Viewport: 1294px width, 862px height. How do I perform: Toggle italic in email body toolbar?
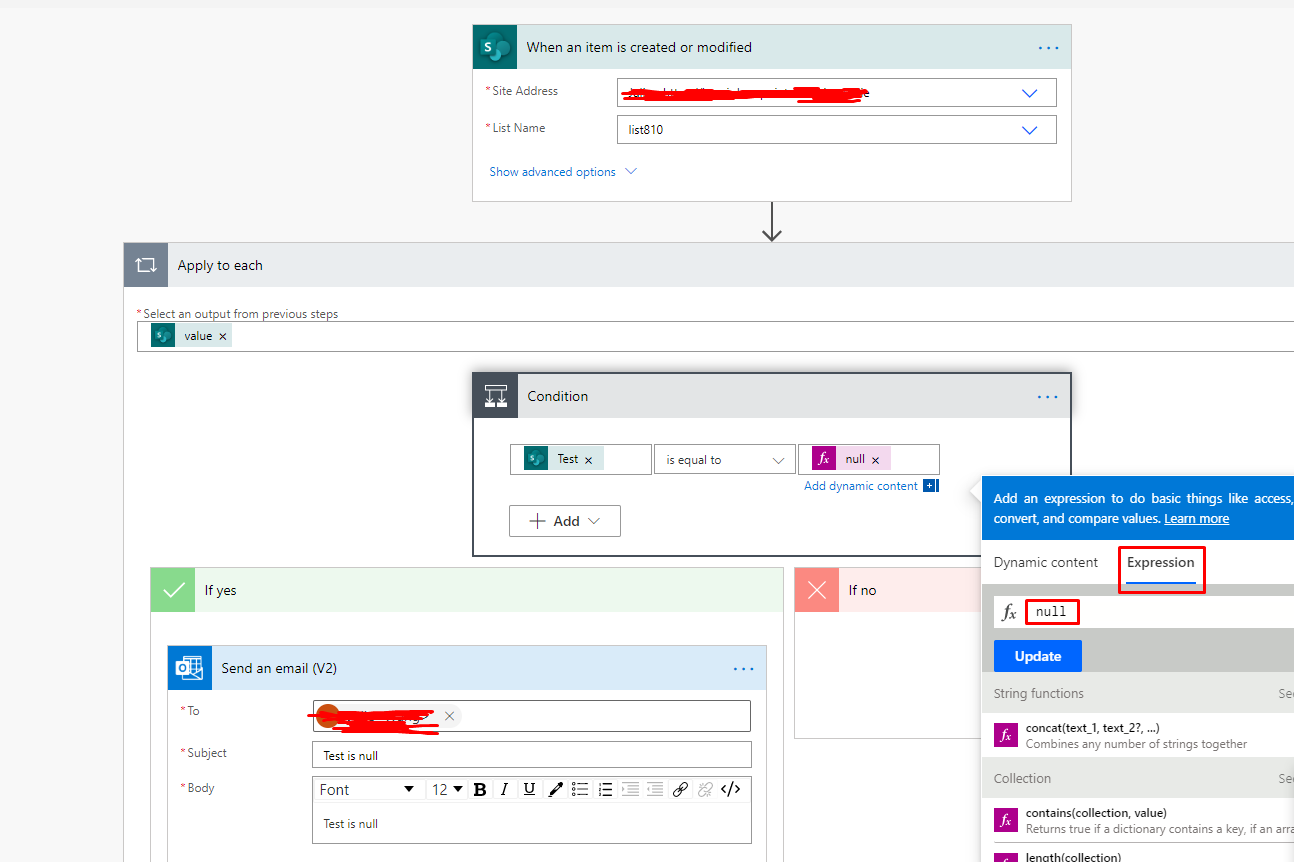[505, 789]
